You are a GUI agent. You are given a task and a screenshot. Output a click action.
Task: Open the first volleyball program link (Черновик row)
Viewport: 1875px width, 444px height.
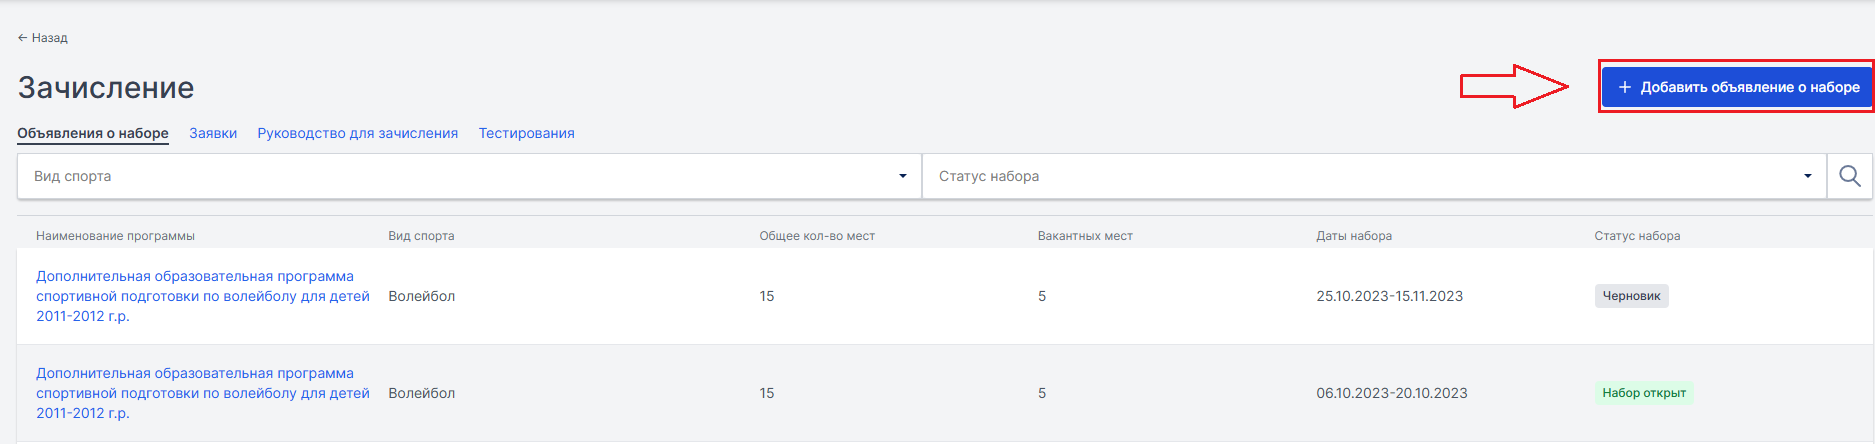(203, 296)
